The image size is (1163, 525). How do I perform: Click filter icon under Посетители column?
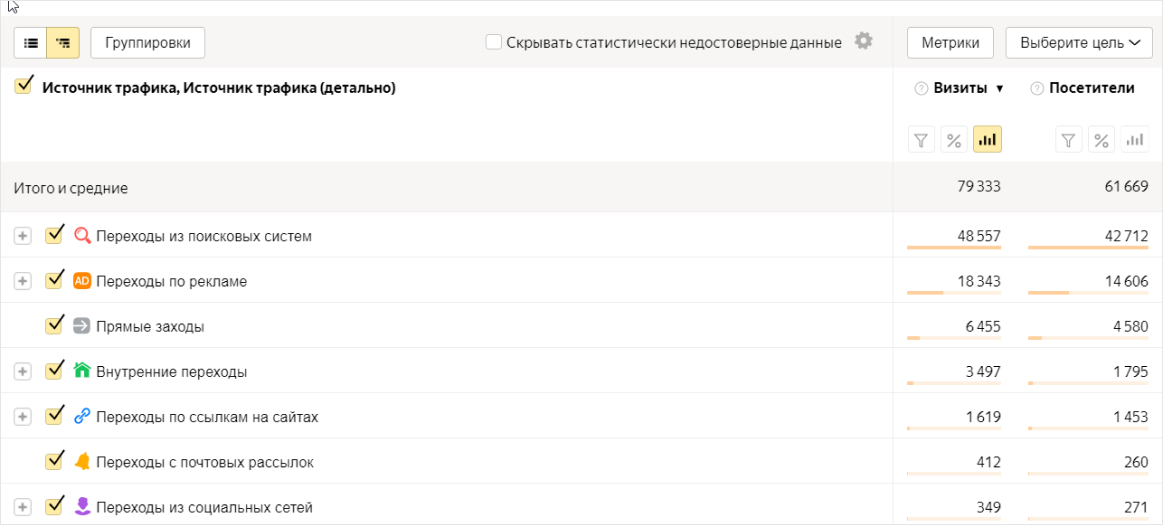1068,139
